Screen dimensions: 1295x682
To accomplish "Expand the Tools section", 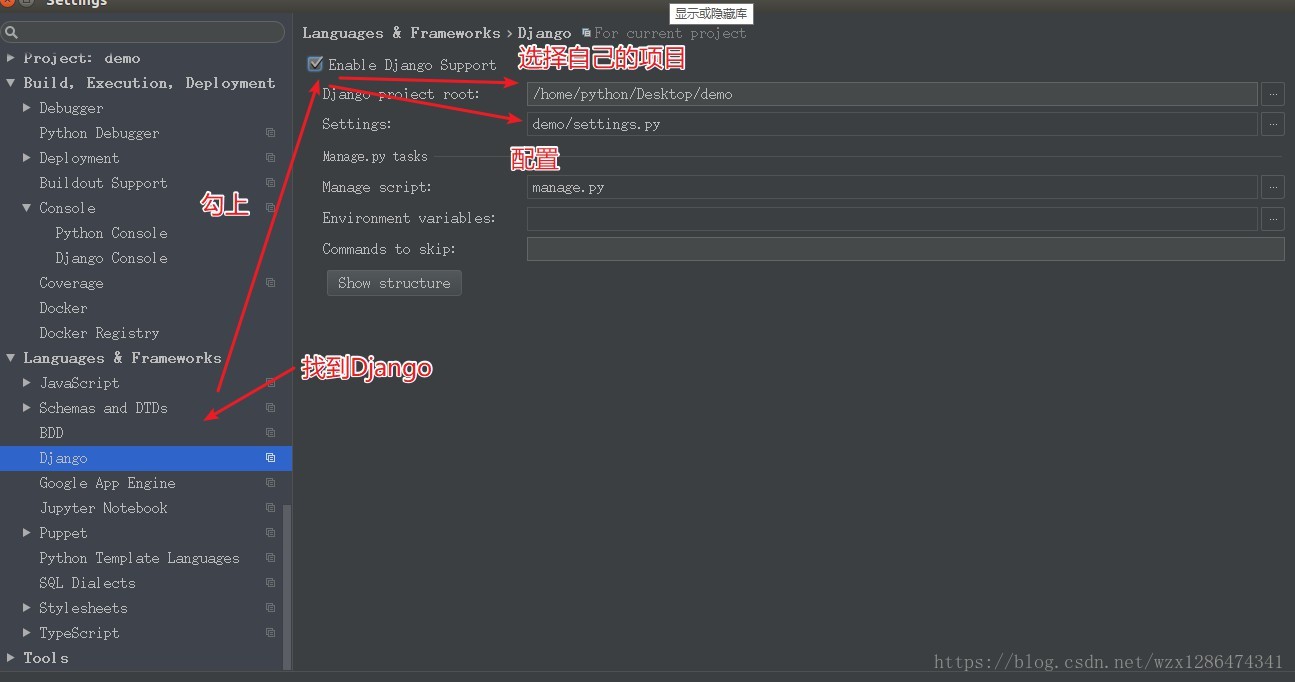I will (11, 658).
